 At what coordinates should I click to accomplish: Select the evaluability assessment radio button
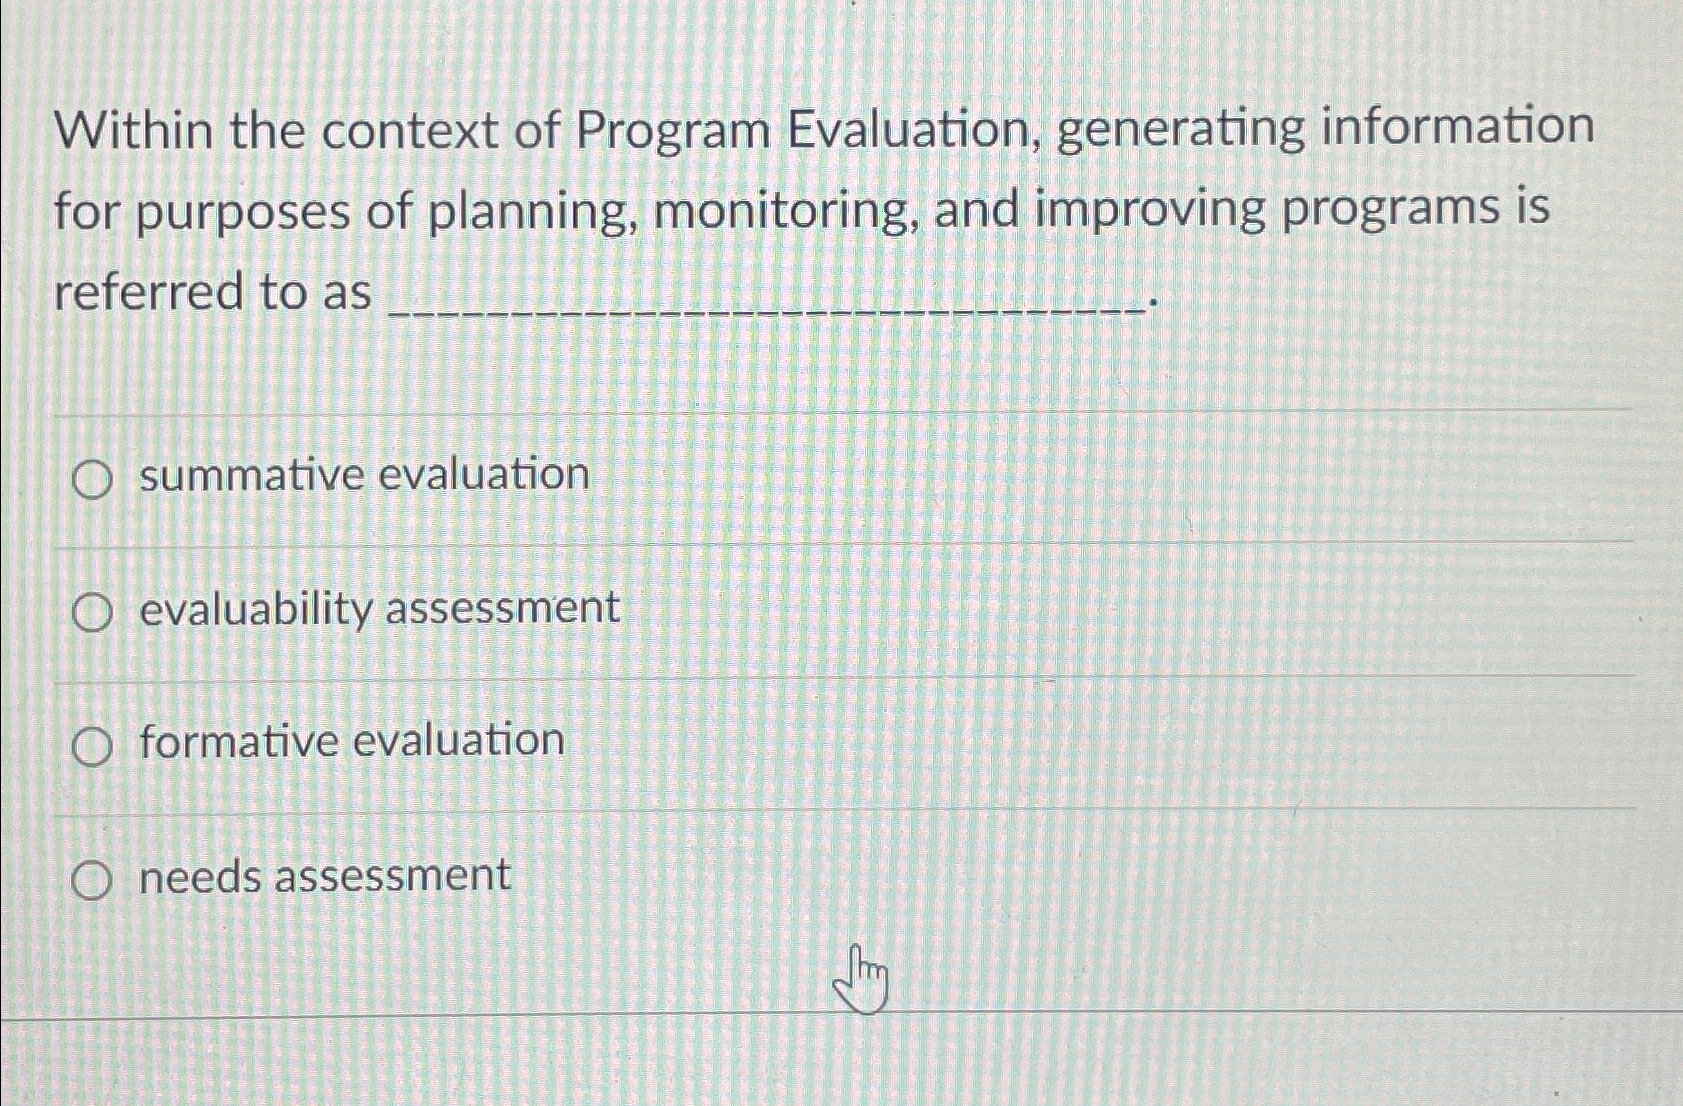[x=93, y=612]
